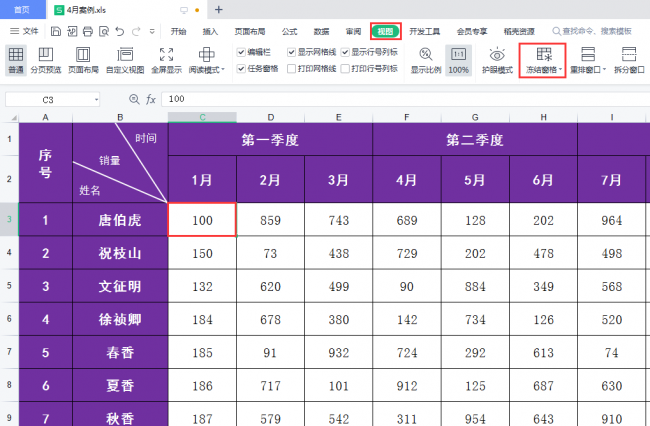
Task: Click the Print icon in quick toolbar
Action: point(87,31)
